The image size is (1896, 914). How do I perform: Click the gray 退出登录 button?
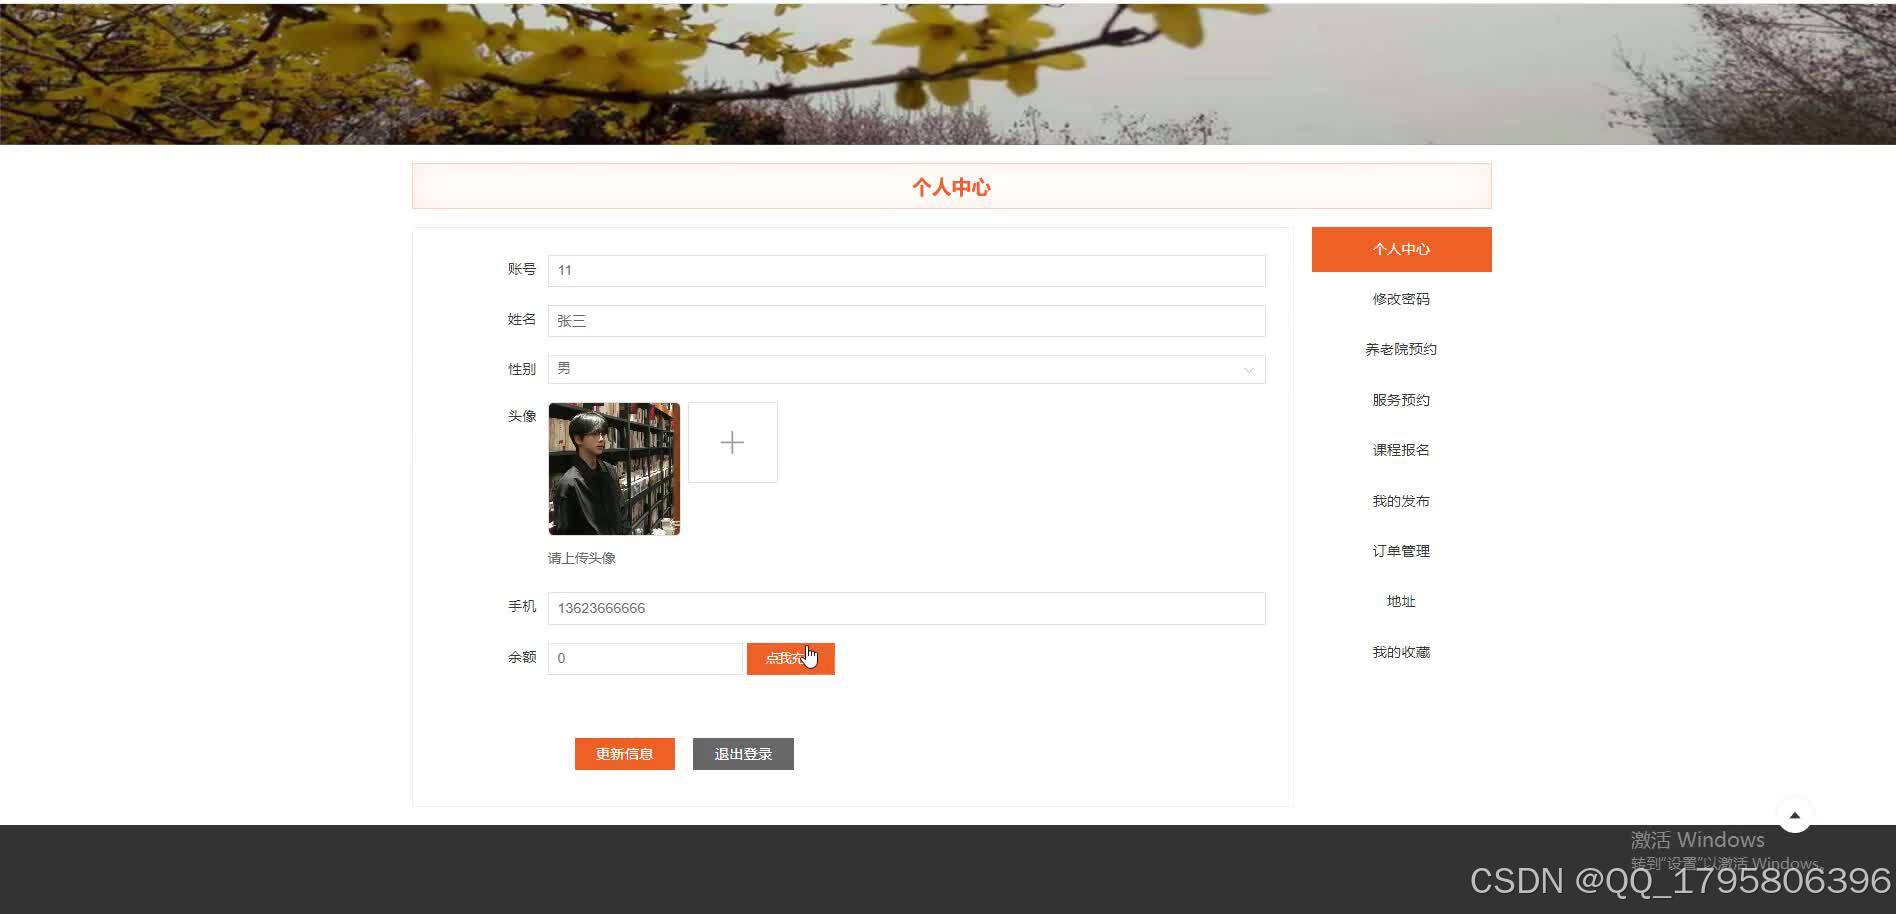743,754
